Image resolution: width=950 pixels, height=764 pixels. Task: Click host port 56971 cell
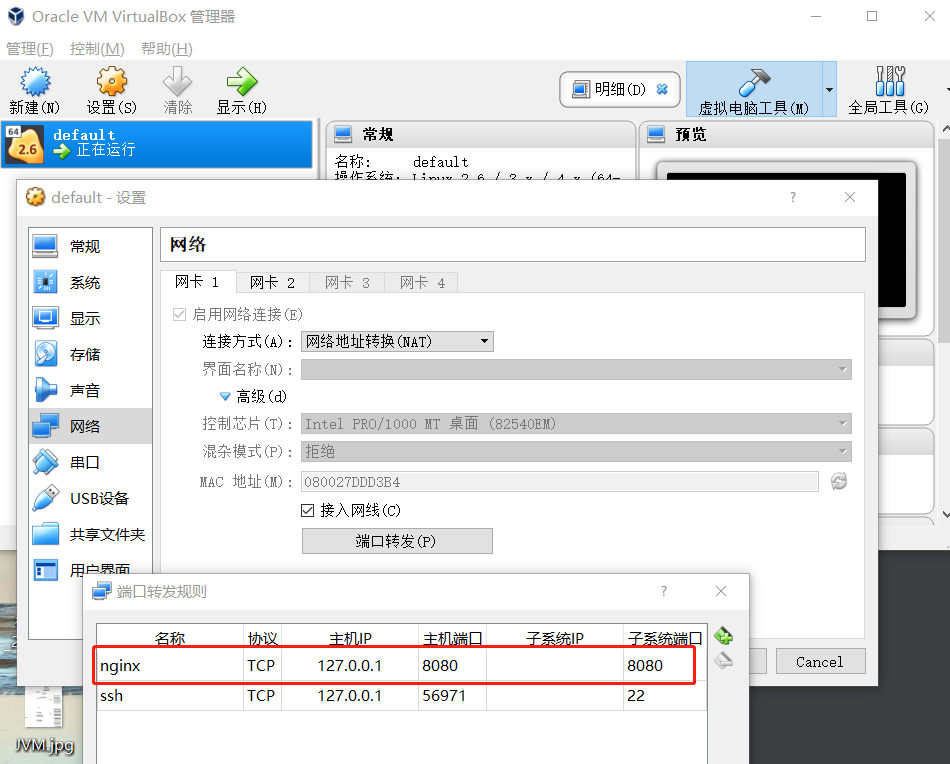point(453,696)
